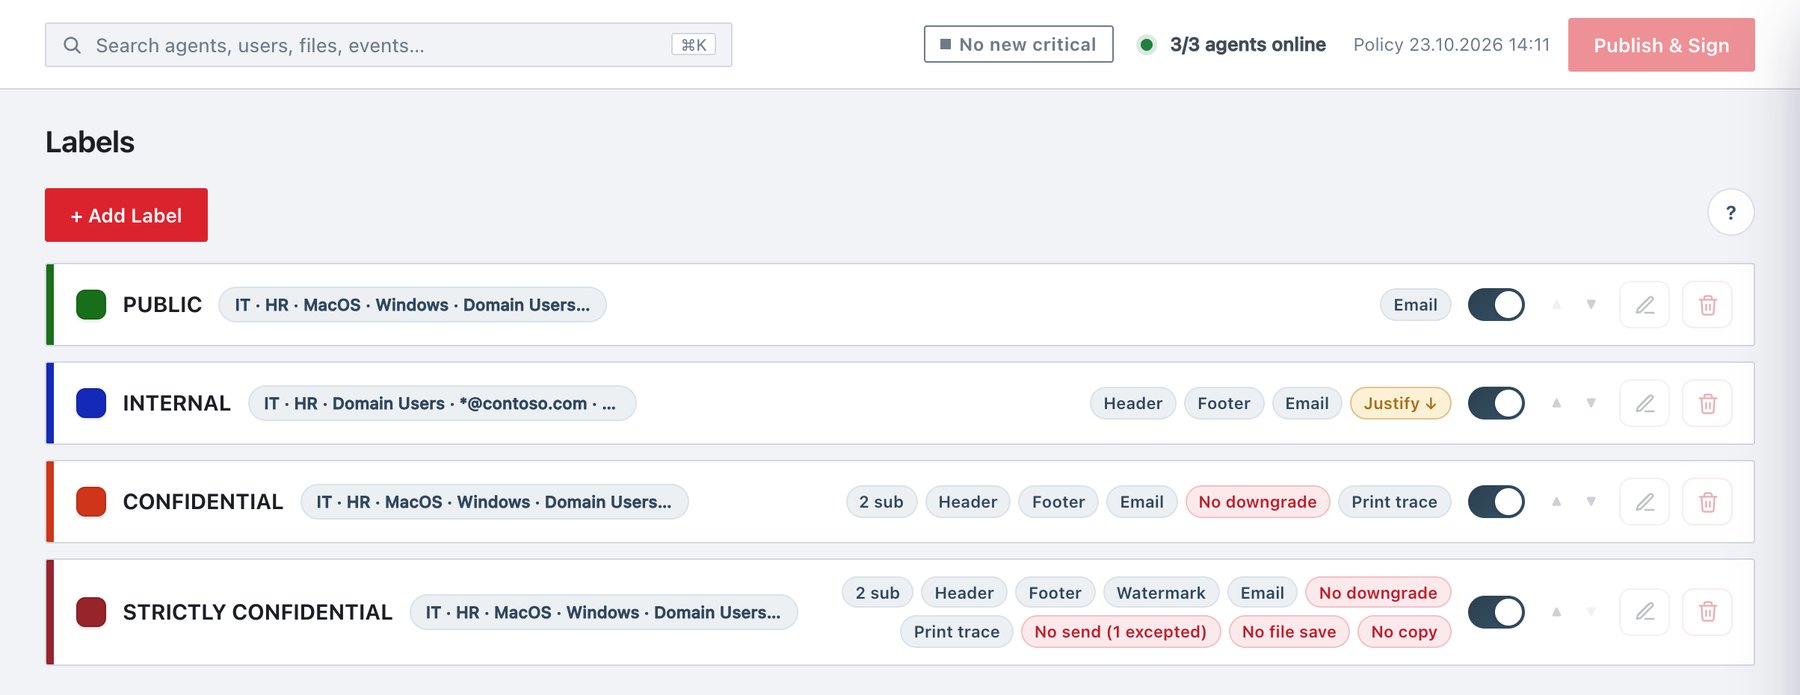Click the STRICTLY CONFIDENTIAL label name
This screenshot has width=1800, height=695.
tap(258, 612)
